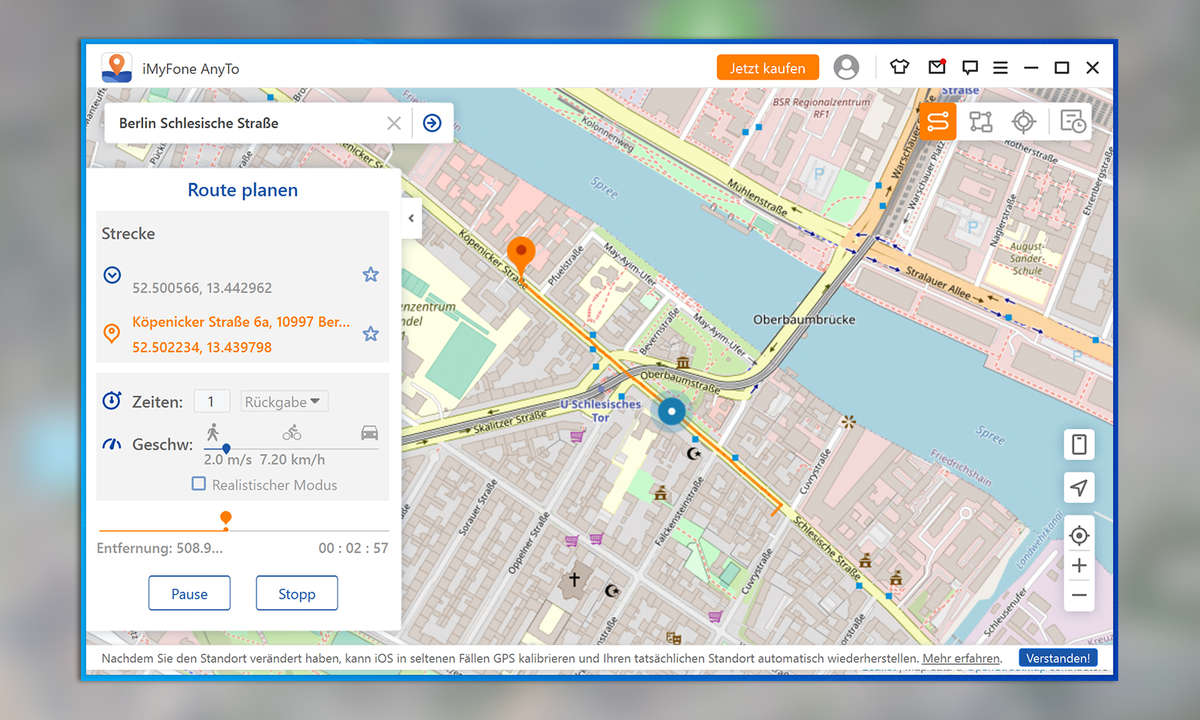Open the T-shirt skin icon
The height and width of the screenshot is (720, 1200).
(900, 68)
